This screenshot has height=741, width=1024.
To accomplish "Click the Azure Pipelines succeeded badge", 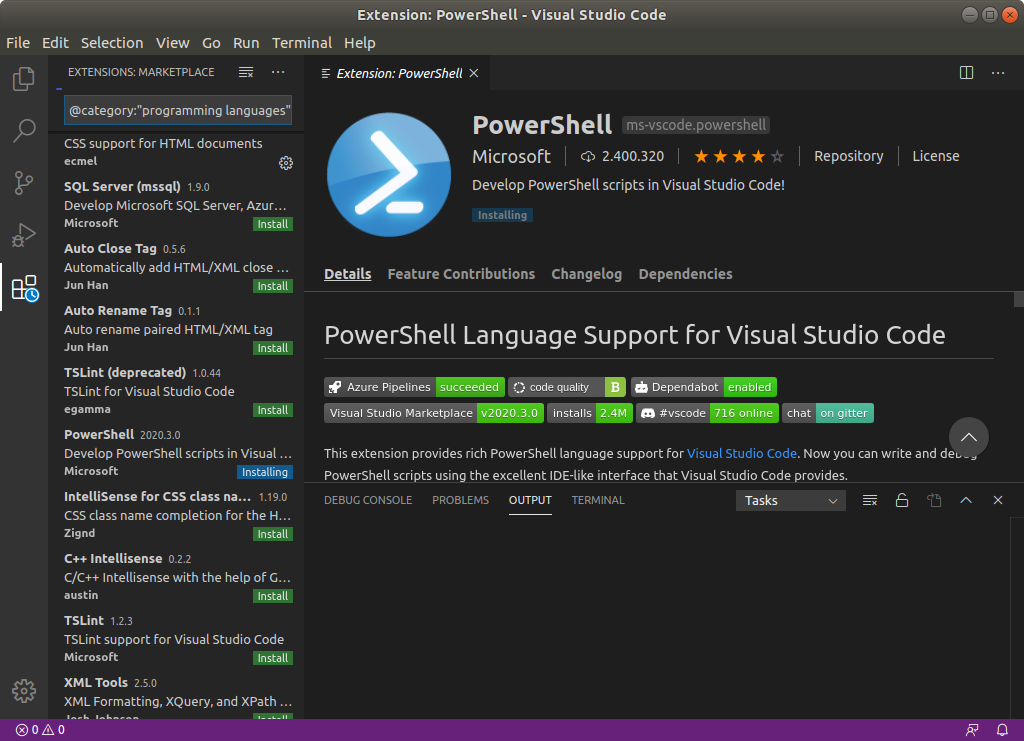I will 414,387.
